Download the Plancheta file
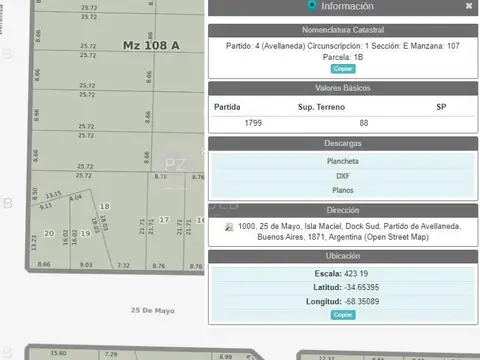The width and height of the screenshot is (480, 360). click(x=343, y=161)
